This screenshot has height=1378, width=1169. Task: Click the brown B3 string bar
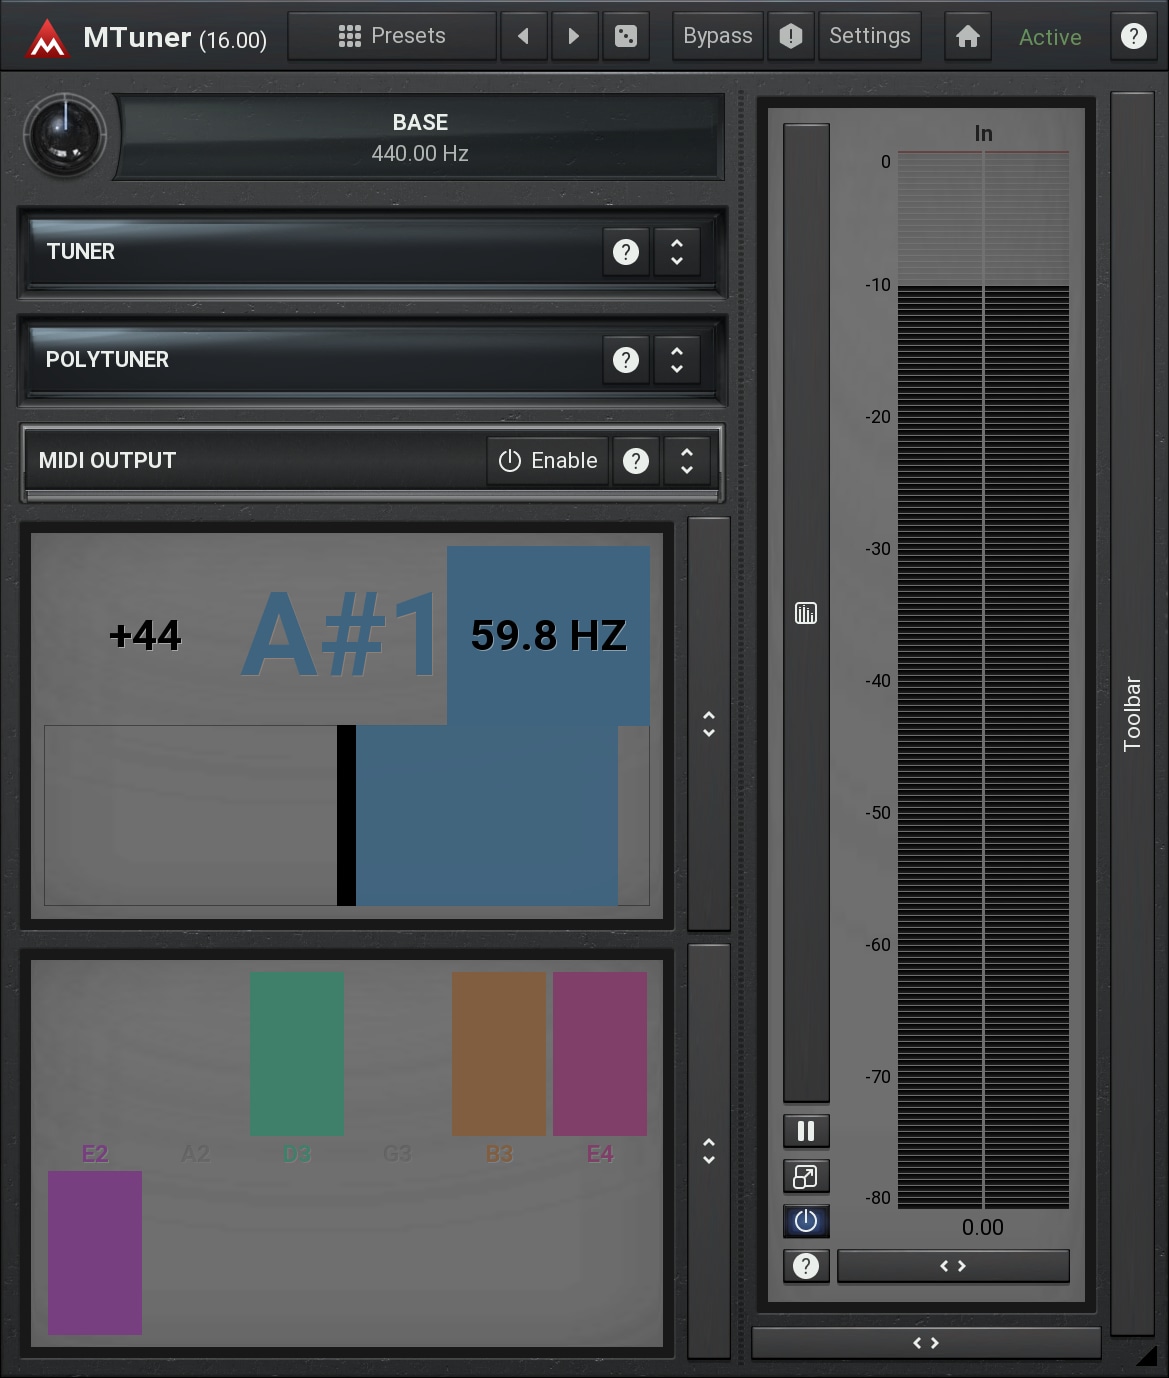coord(499,1053)
